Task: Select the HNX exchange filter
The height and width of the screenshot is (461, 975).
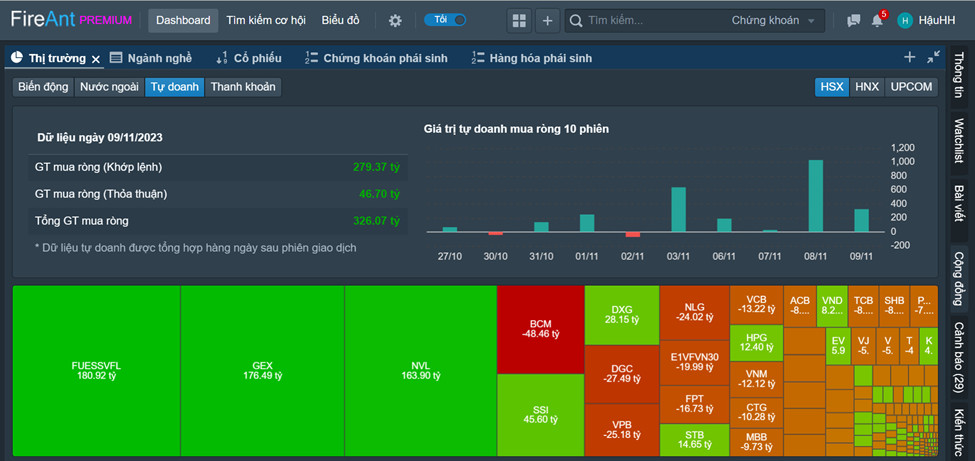Action: pyautogui.click(x=867, y=87)
